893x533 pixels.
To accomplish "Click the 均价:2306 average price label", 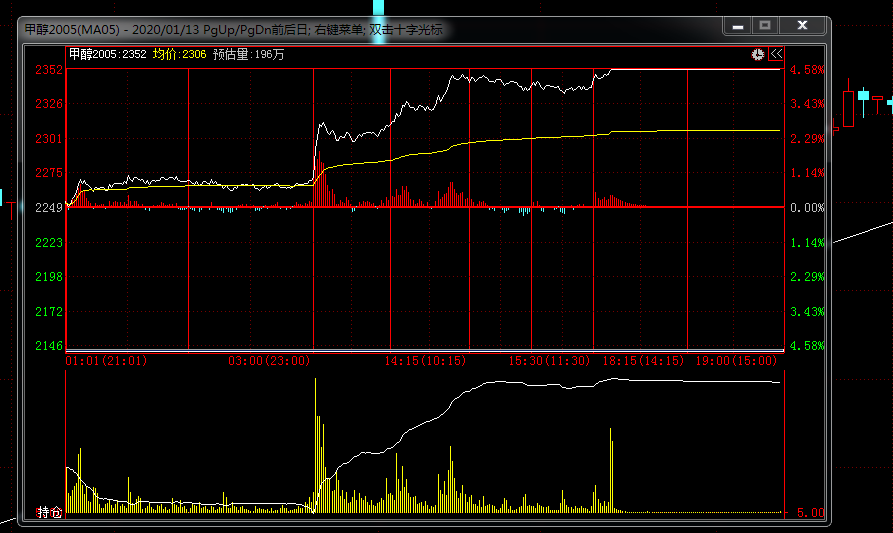I will pos(179,55).
